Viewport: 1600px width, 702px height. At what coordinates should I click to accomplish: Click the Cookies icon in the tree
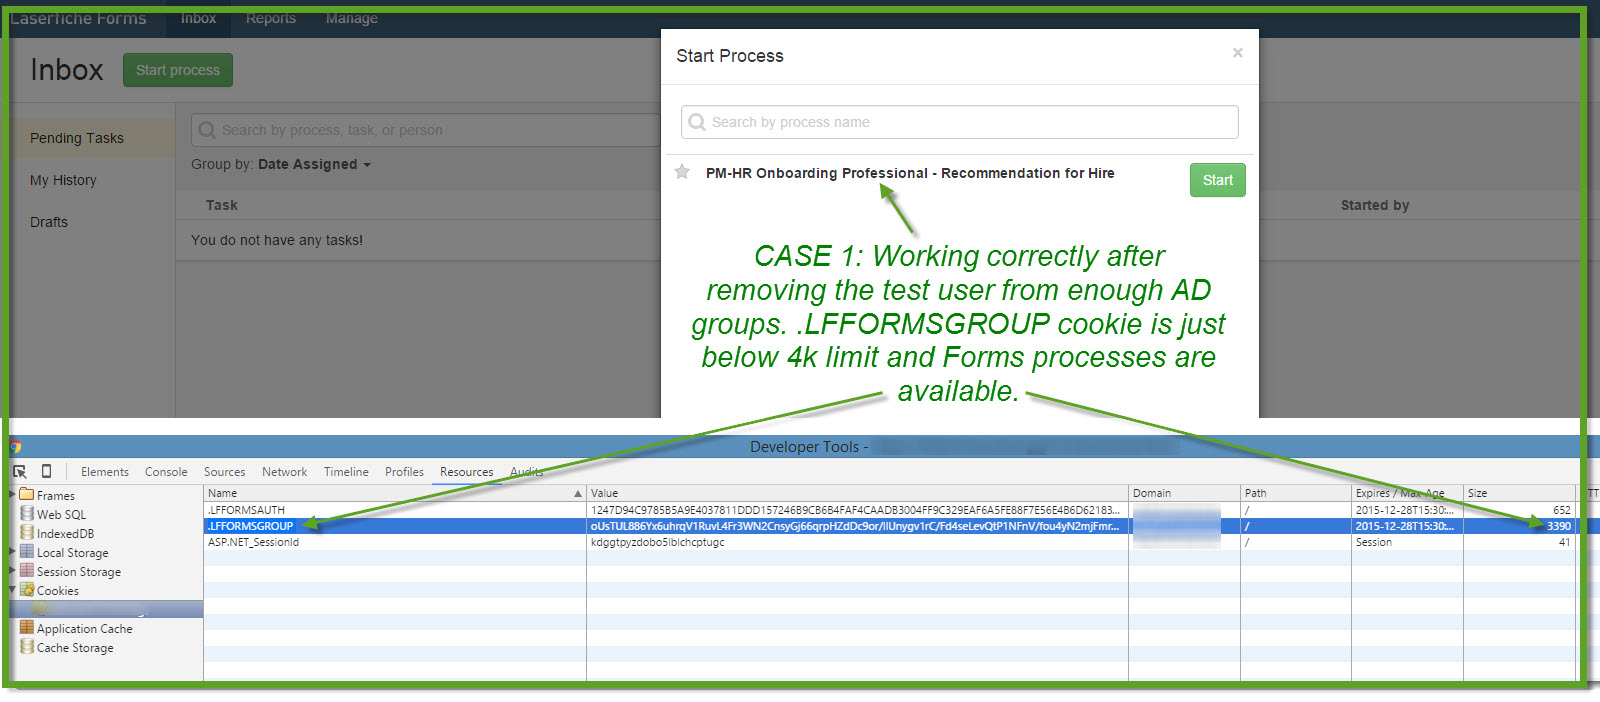pyautogui.click(x=27, y=589)
